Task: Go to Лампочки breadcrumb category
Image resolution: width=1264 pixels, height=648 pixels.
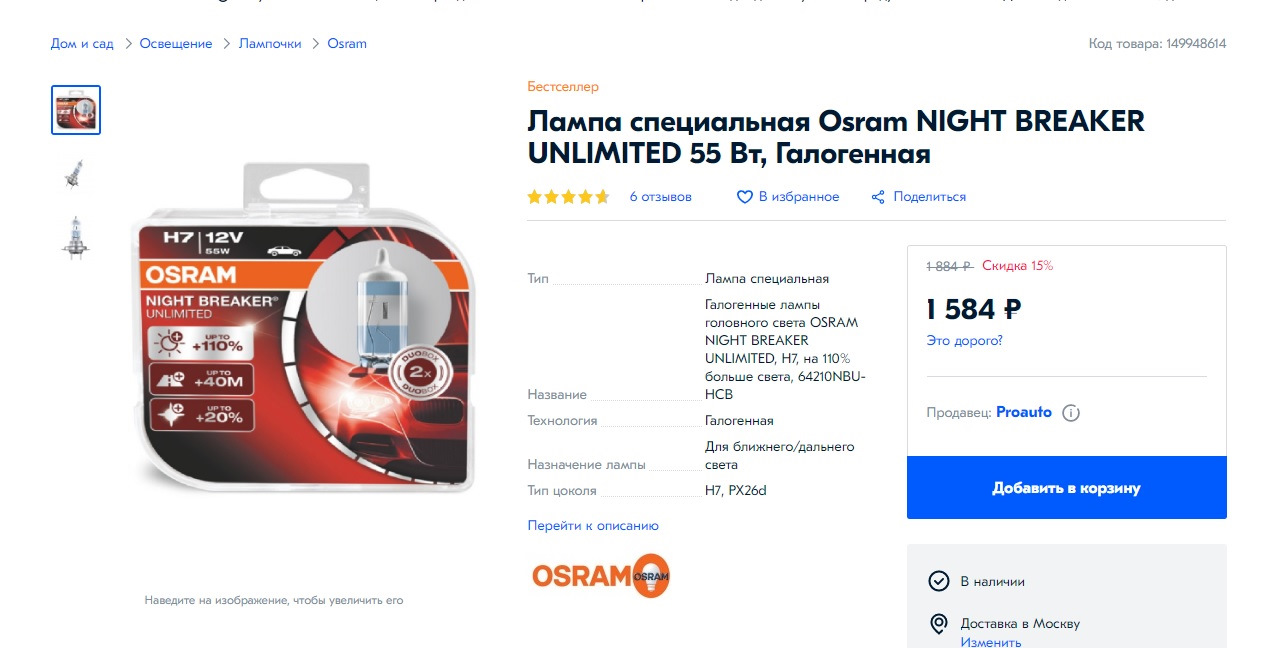Action: 270,44
